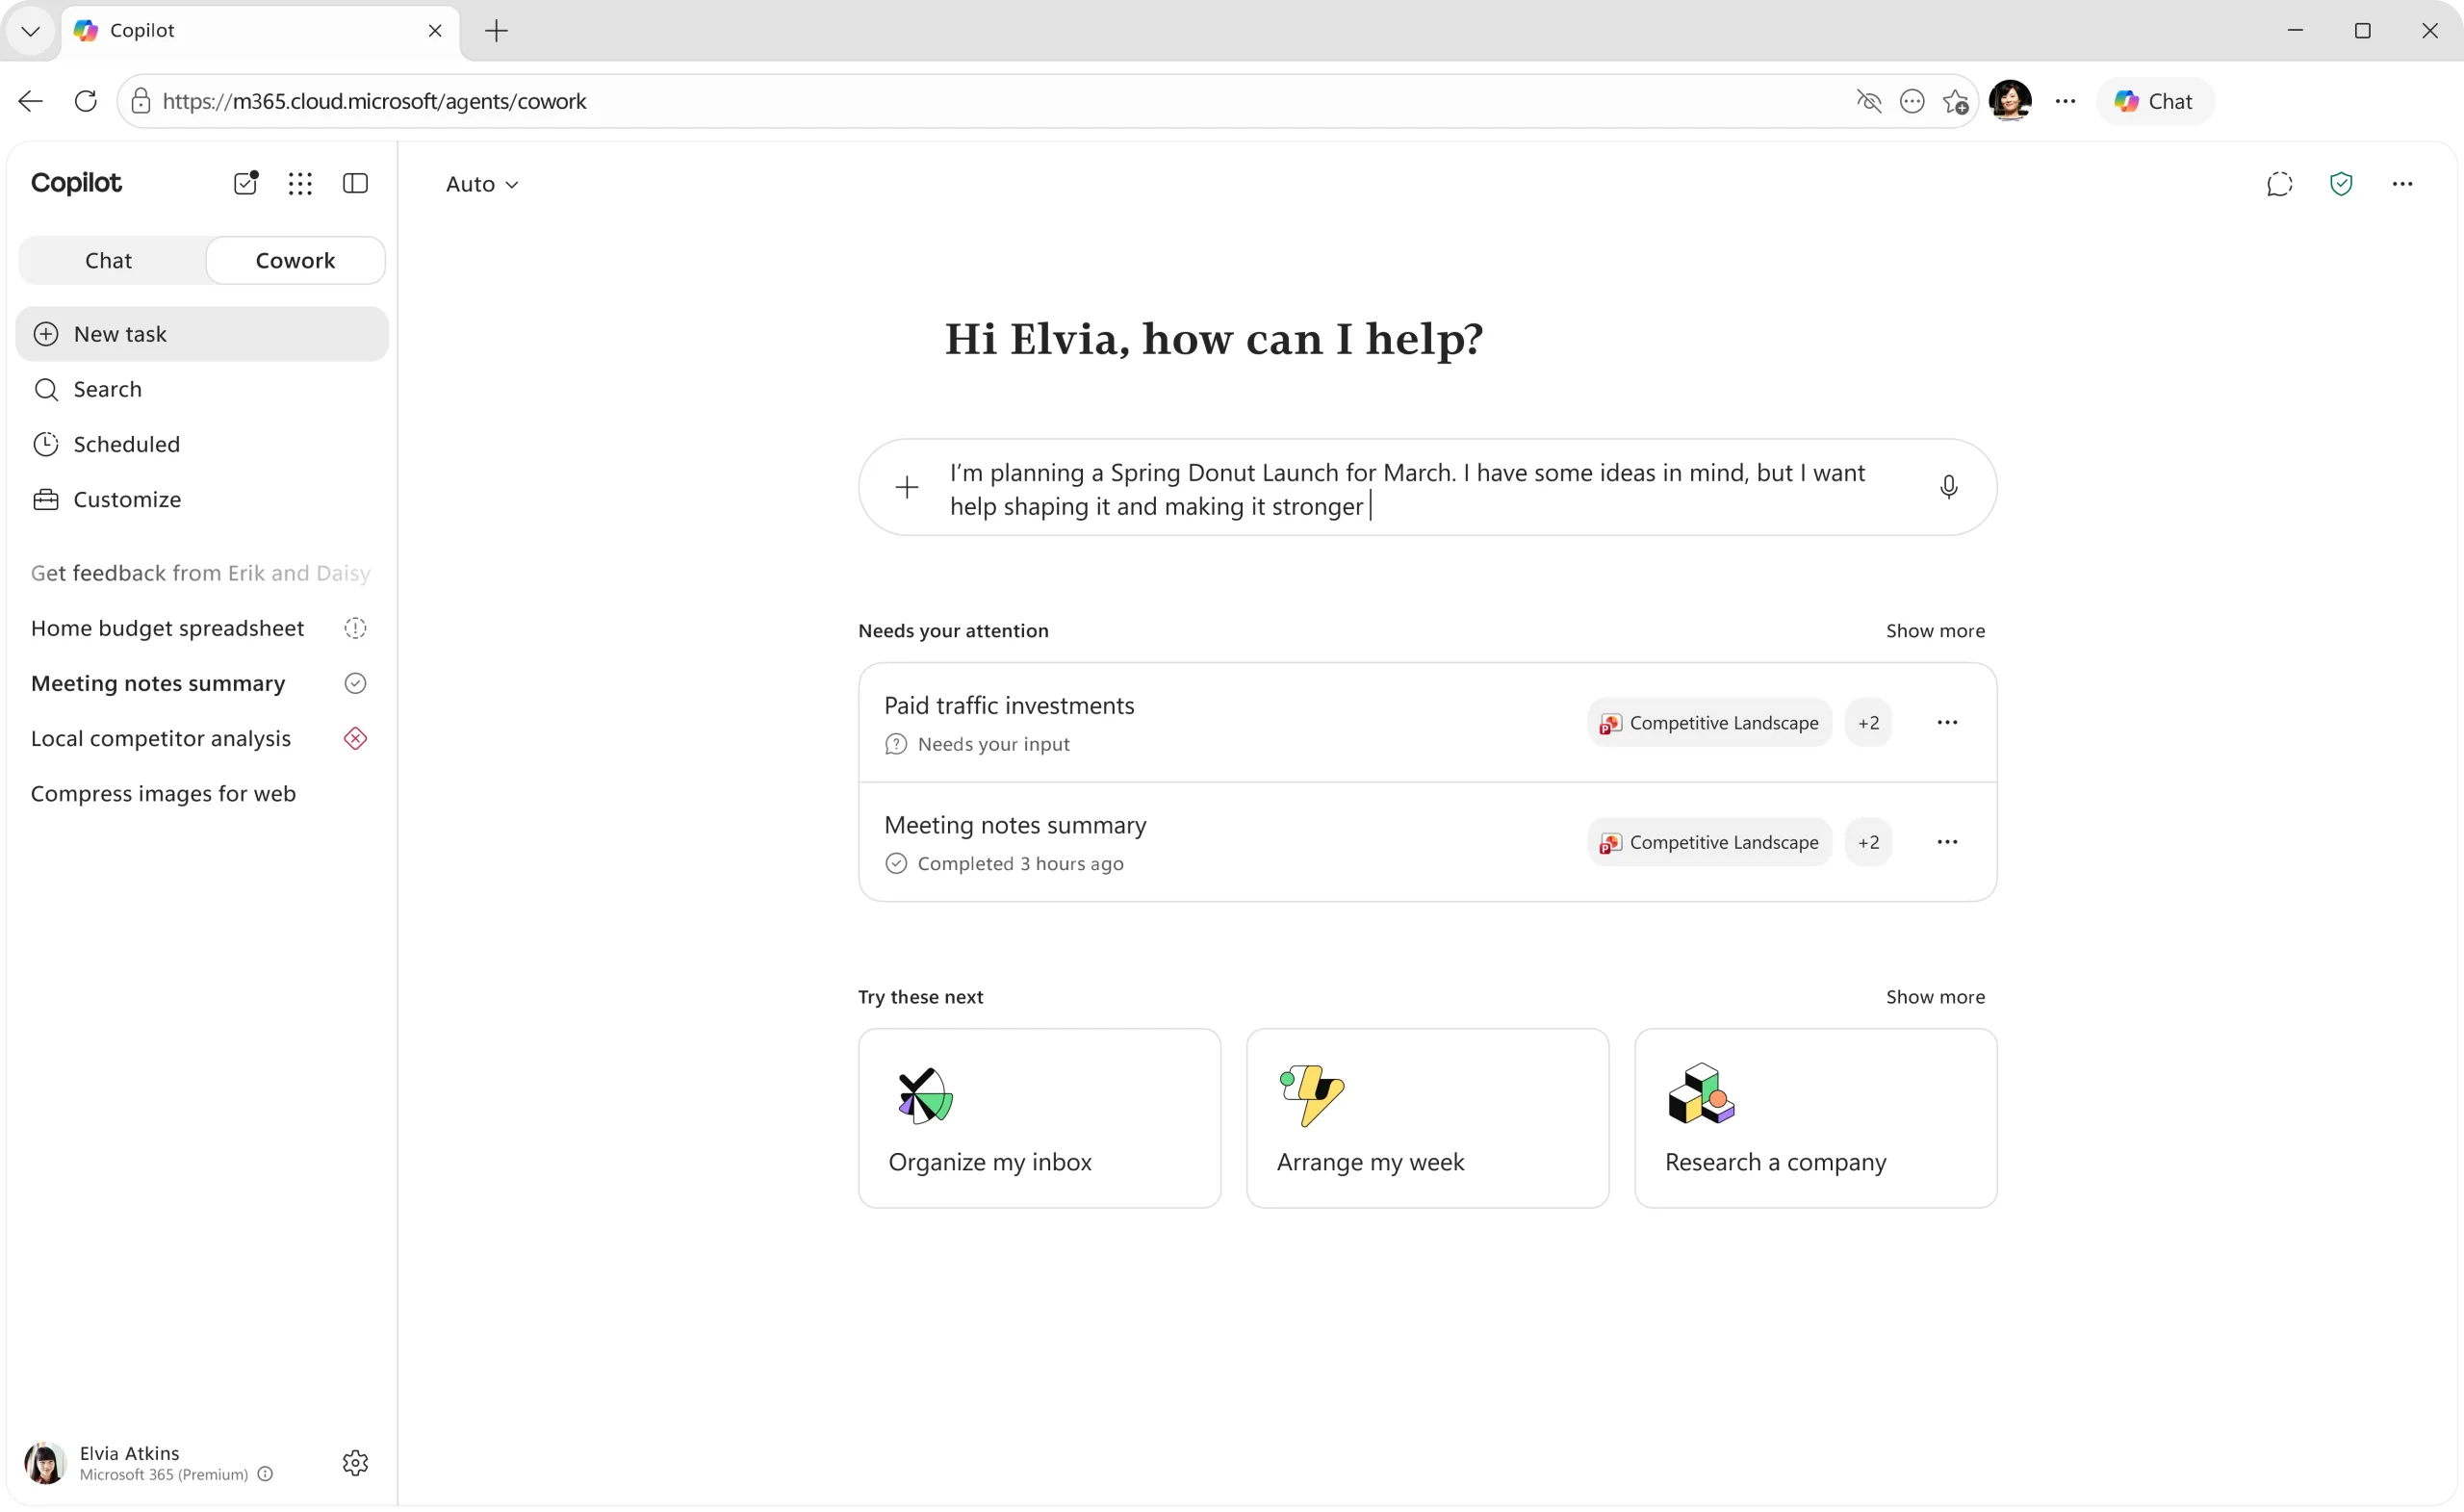
Task: Click Elvia Atkins profile avatar in sidebar
Action: (x=45, y=1465)
